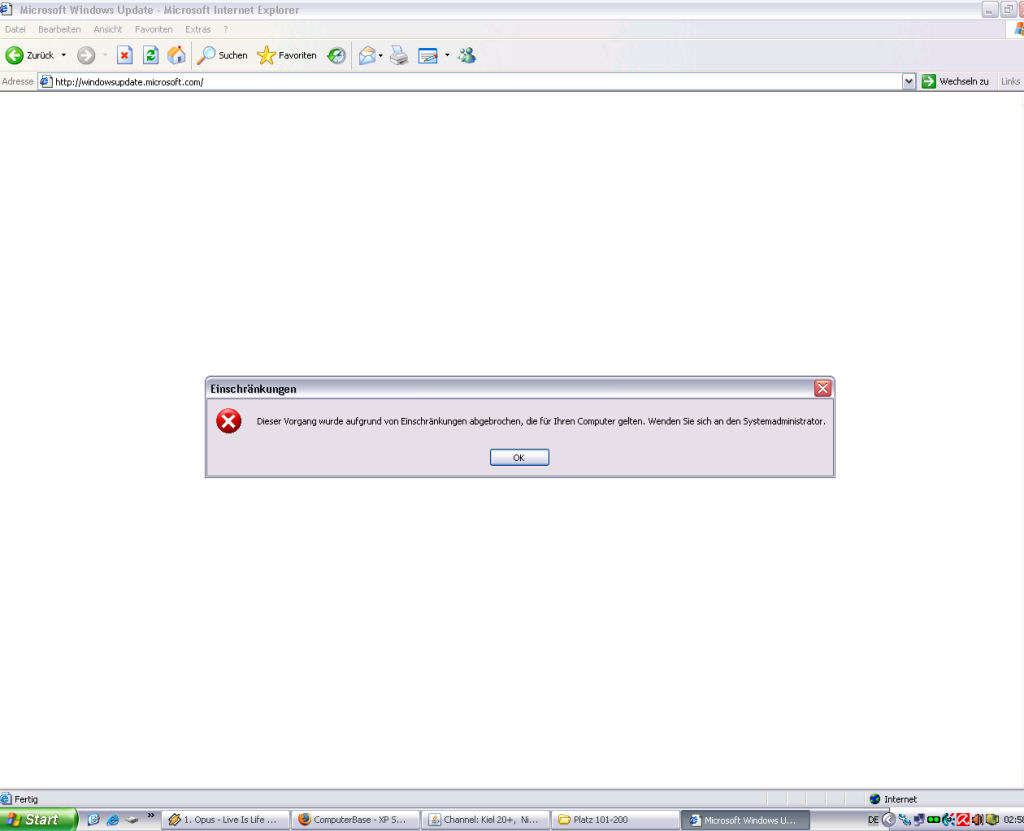Click the Mail envelope toolbar icon

pyautogui.click(x=368, y=56)
